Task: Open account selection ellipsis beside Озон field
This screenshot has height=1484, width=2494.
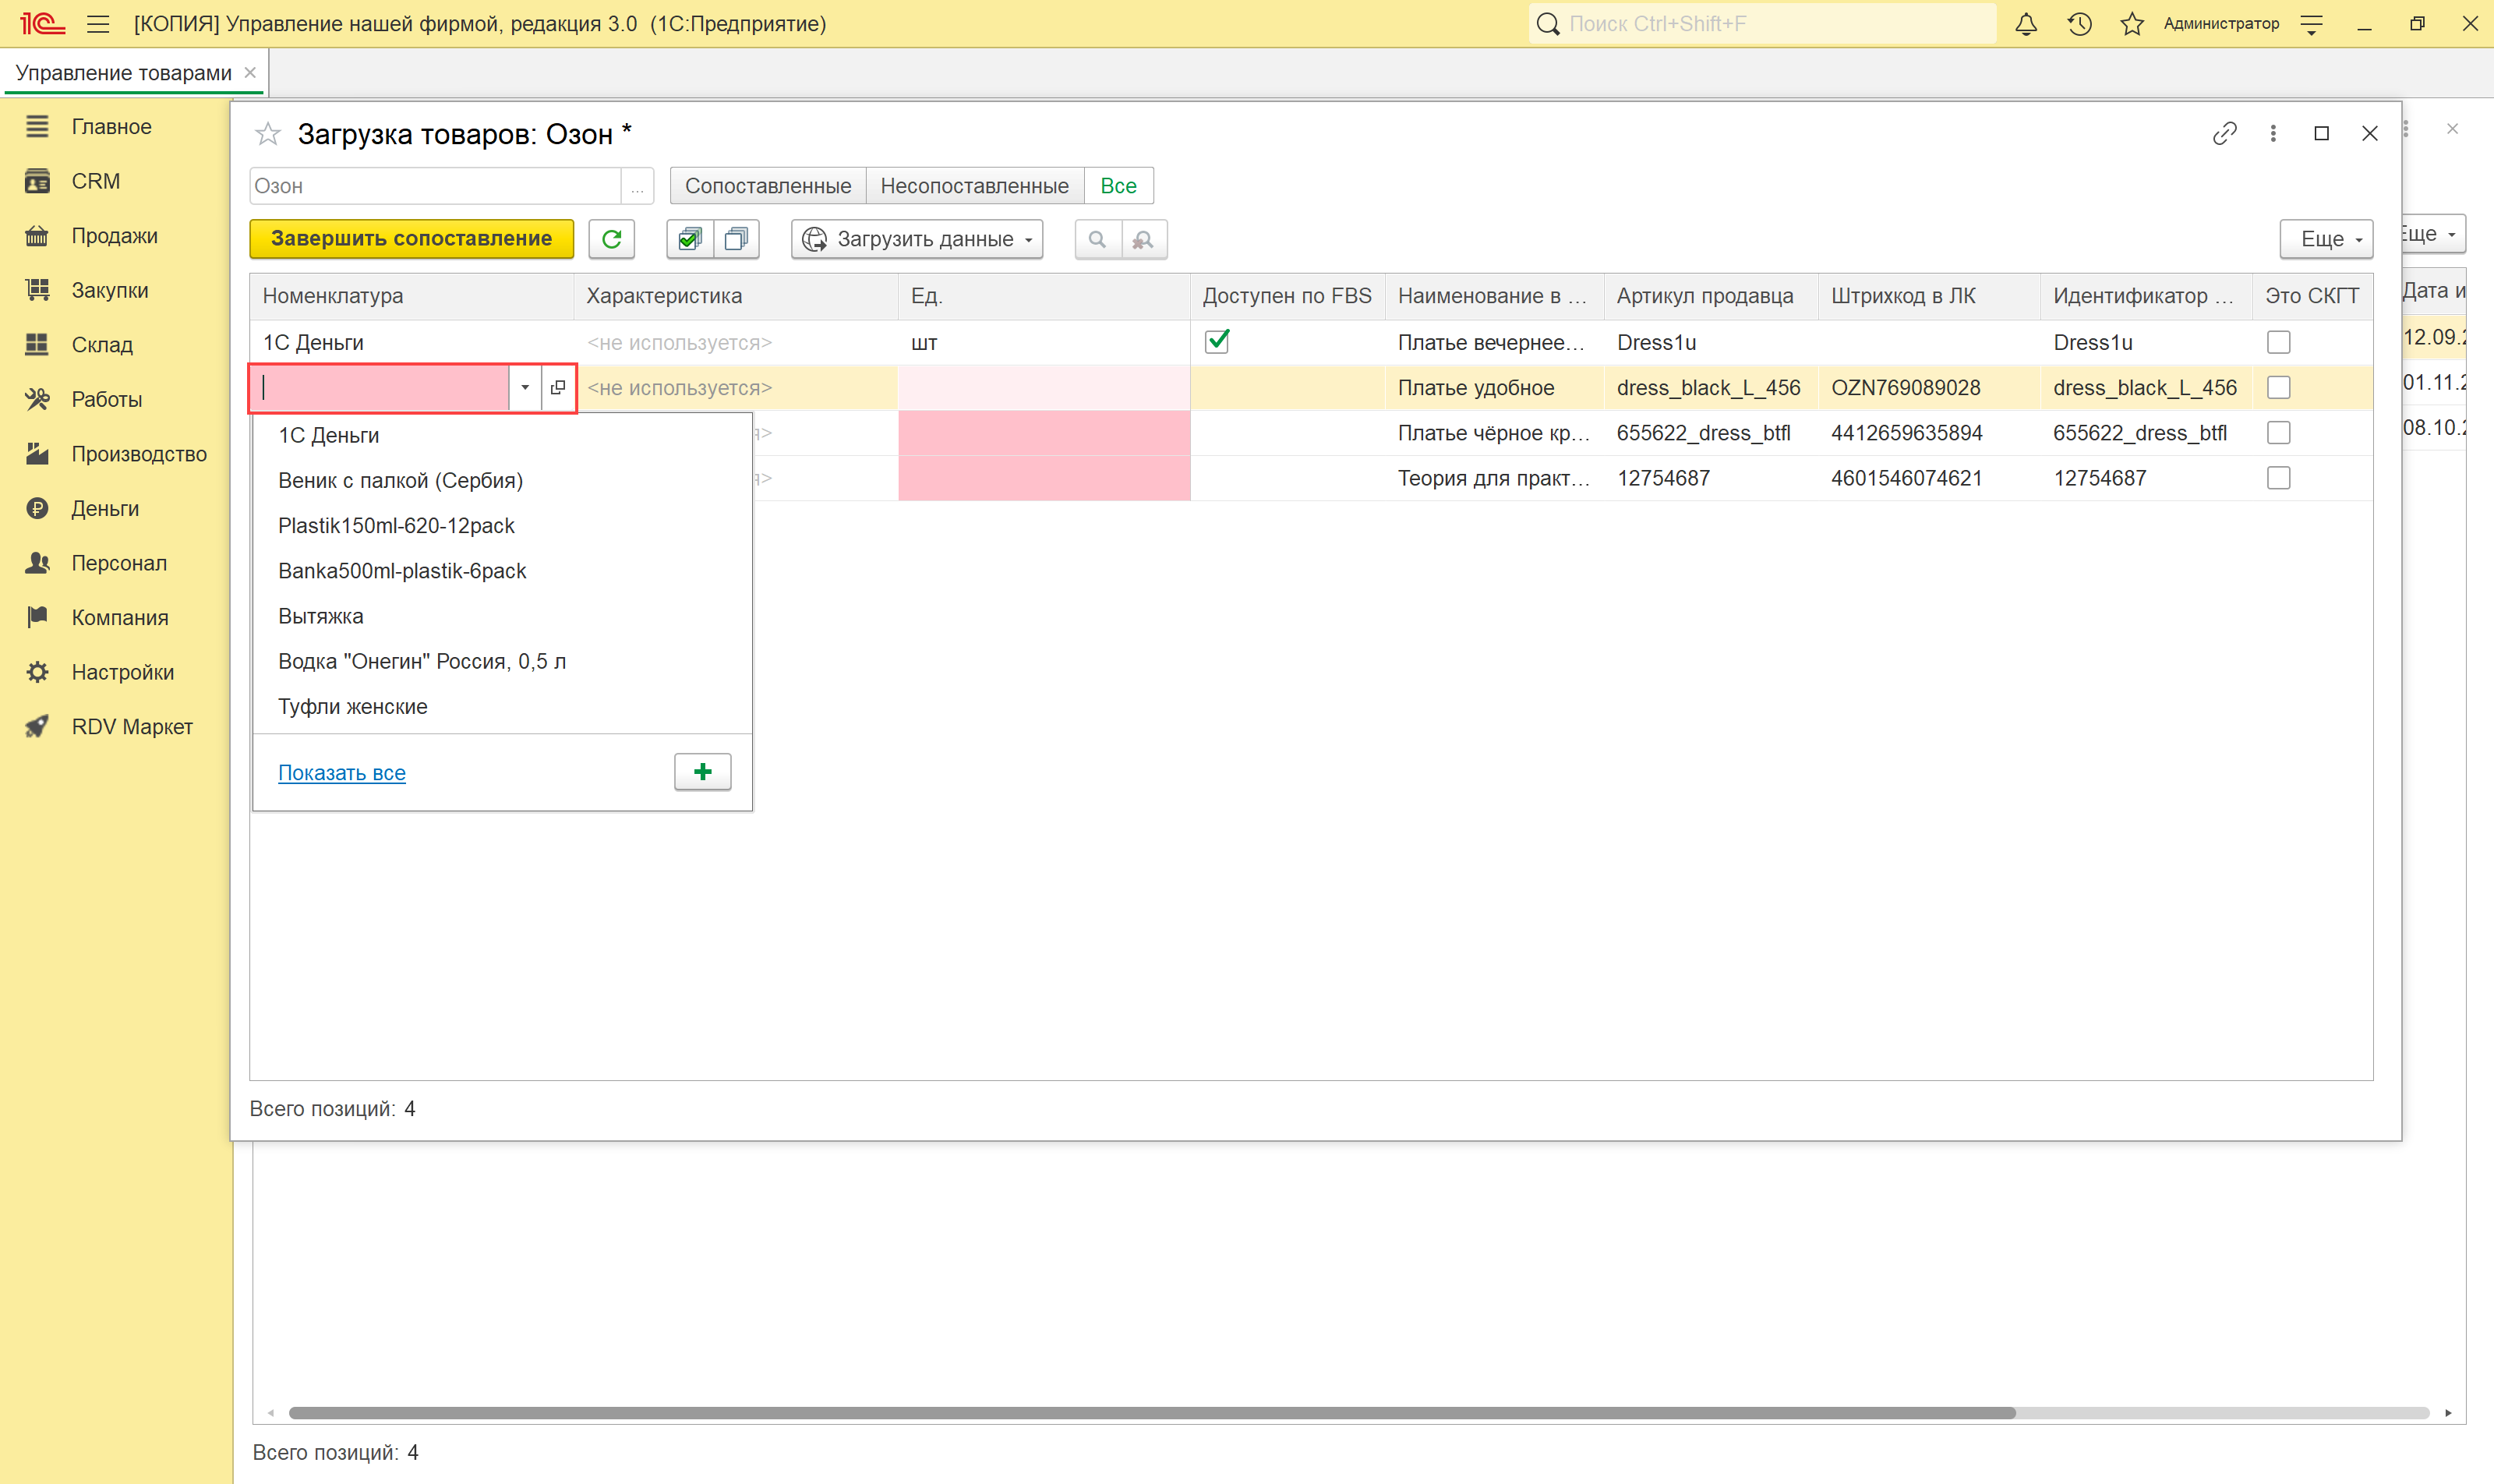Action: click(637, 186)
